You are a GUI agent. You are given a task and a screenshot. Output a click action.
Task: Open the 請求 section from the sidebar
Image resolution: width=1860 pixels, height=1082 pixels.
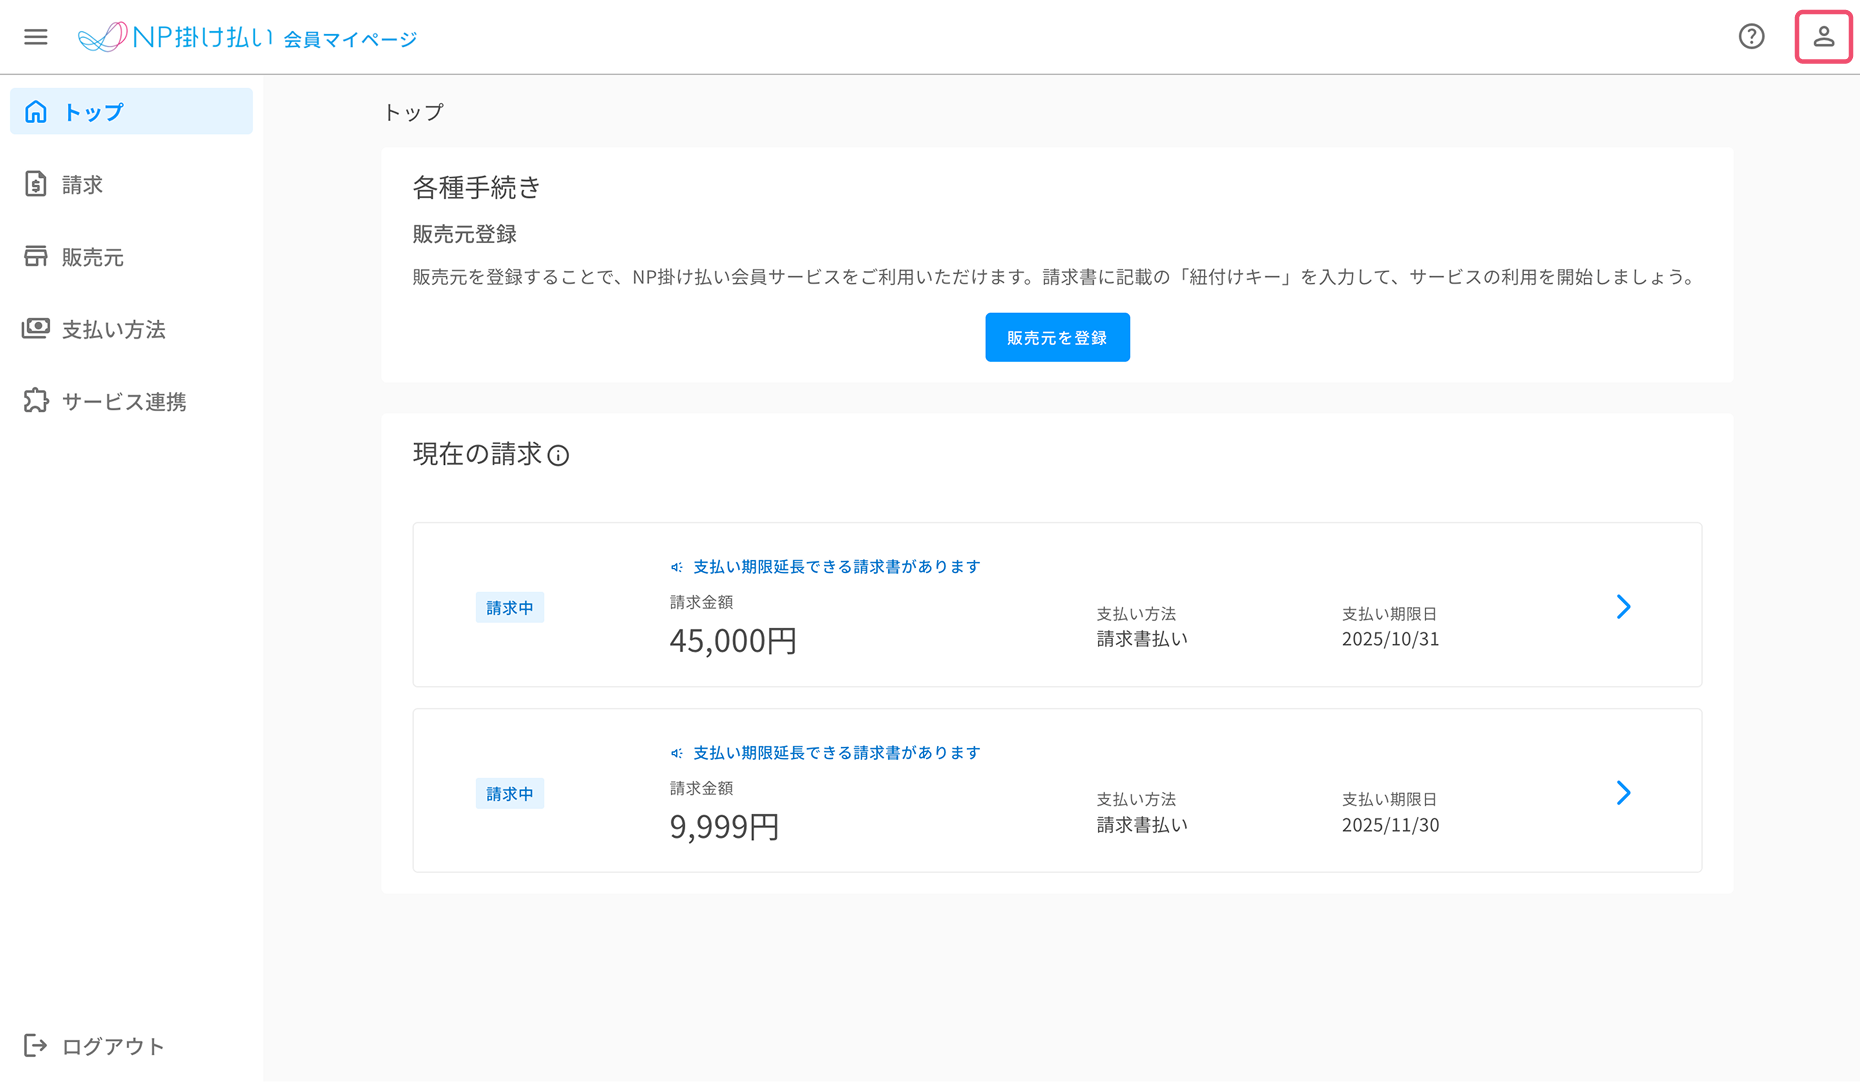click(x=80, y=184)
